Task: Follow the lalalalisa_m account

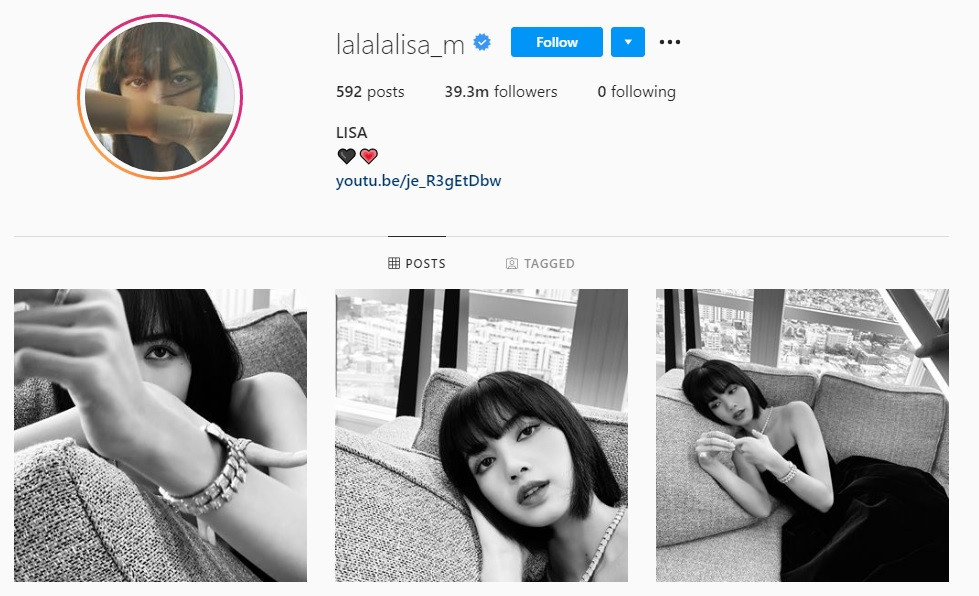Action: click(x=556, y=42)
